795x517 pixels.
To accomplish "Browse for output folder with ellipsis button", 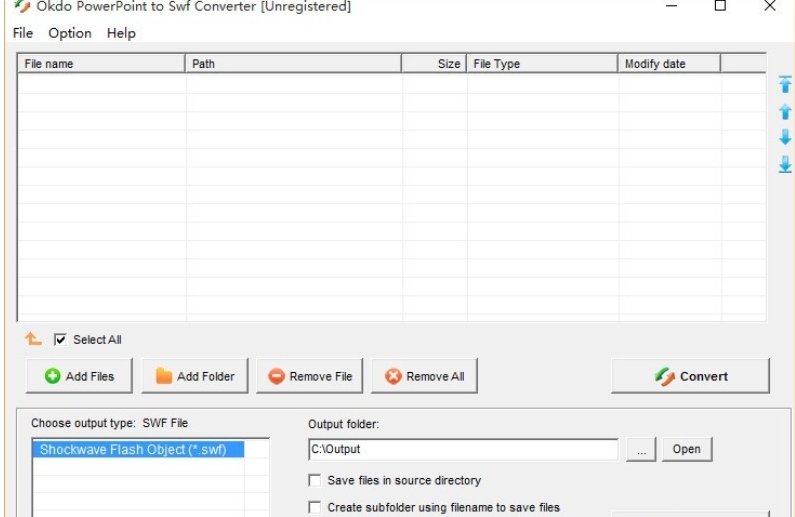I will (x=641, y=449).
